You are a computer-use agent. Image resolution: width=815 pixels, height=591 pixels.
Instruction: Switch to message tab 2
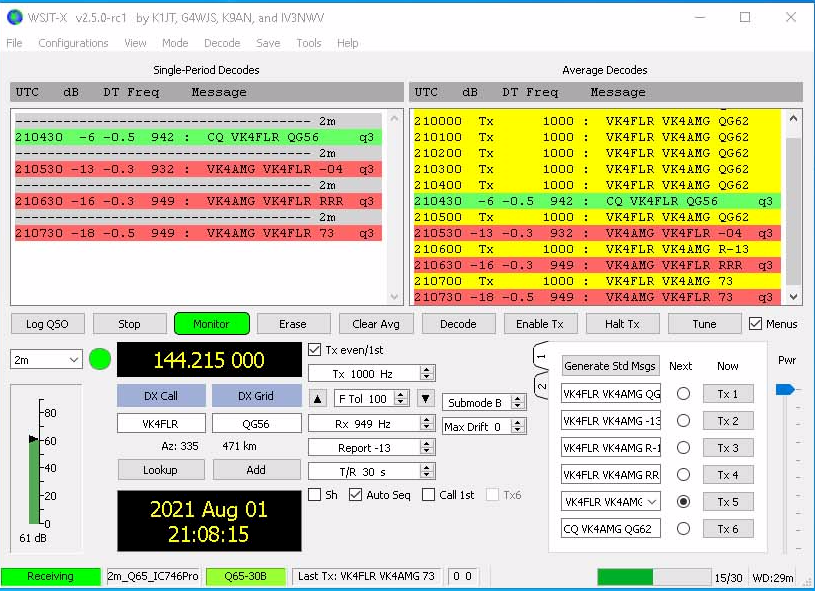click(x=541, y=386)
